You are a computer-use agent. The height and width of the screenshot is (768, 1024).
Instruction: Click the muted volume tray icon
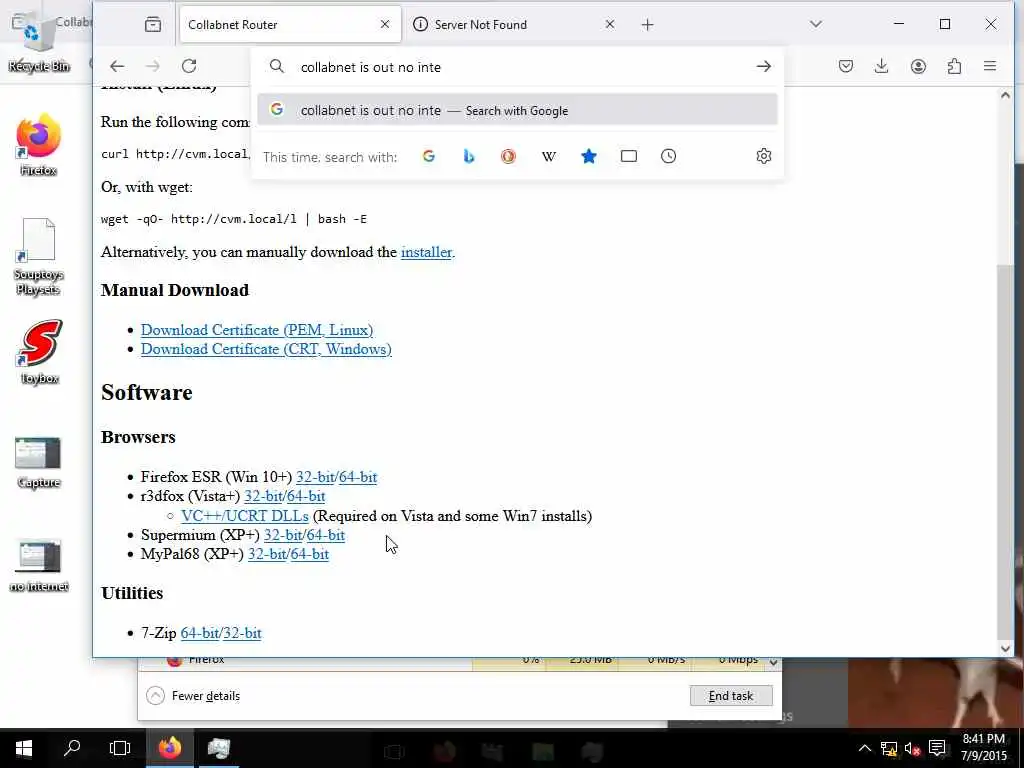[912, 748]
